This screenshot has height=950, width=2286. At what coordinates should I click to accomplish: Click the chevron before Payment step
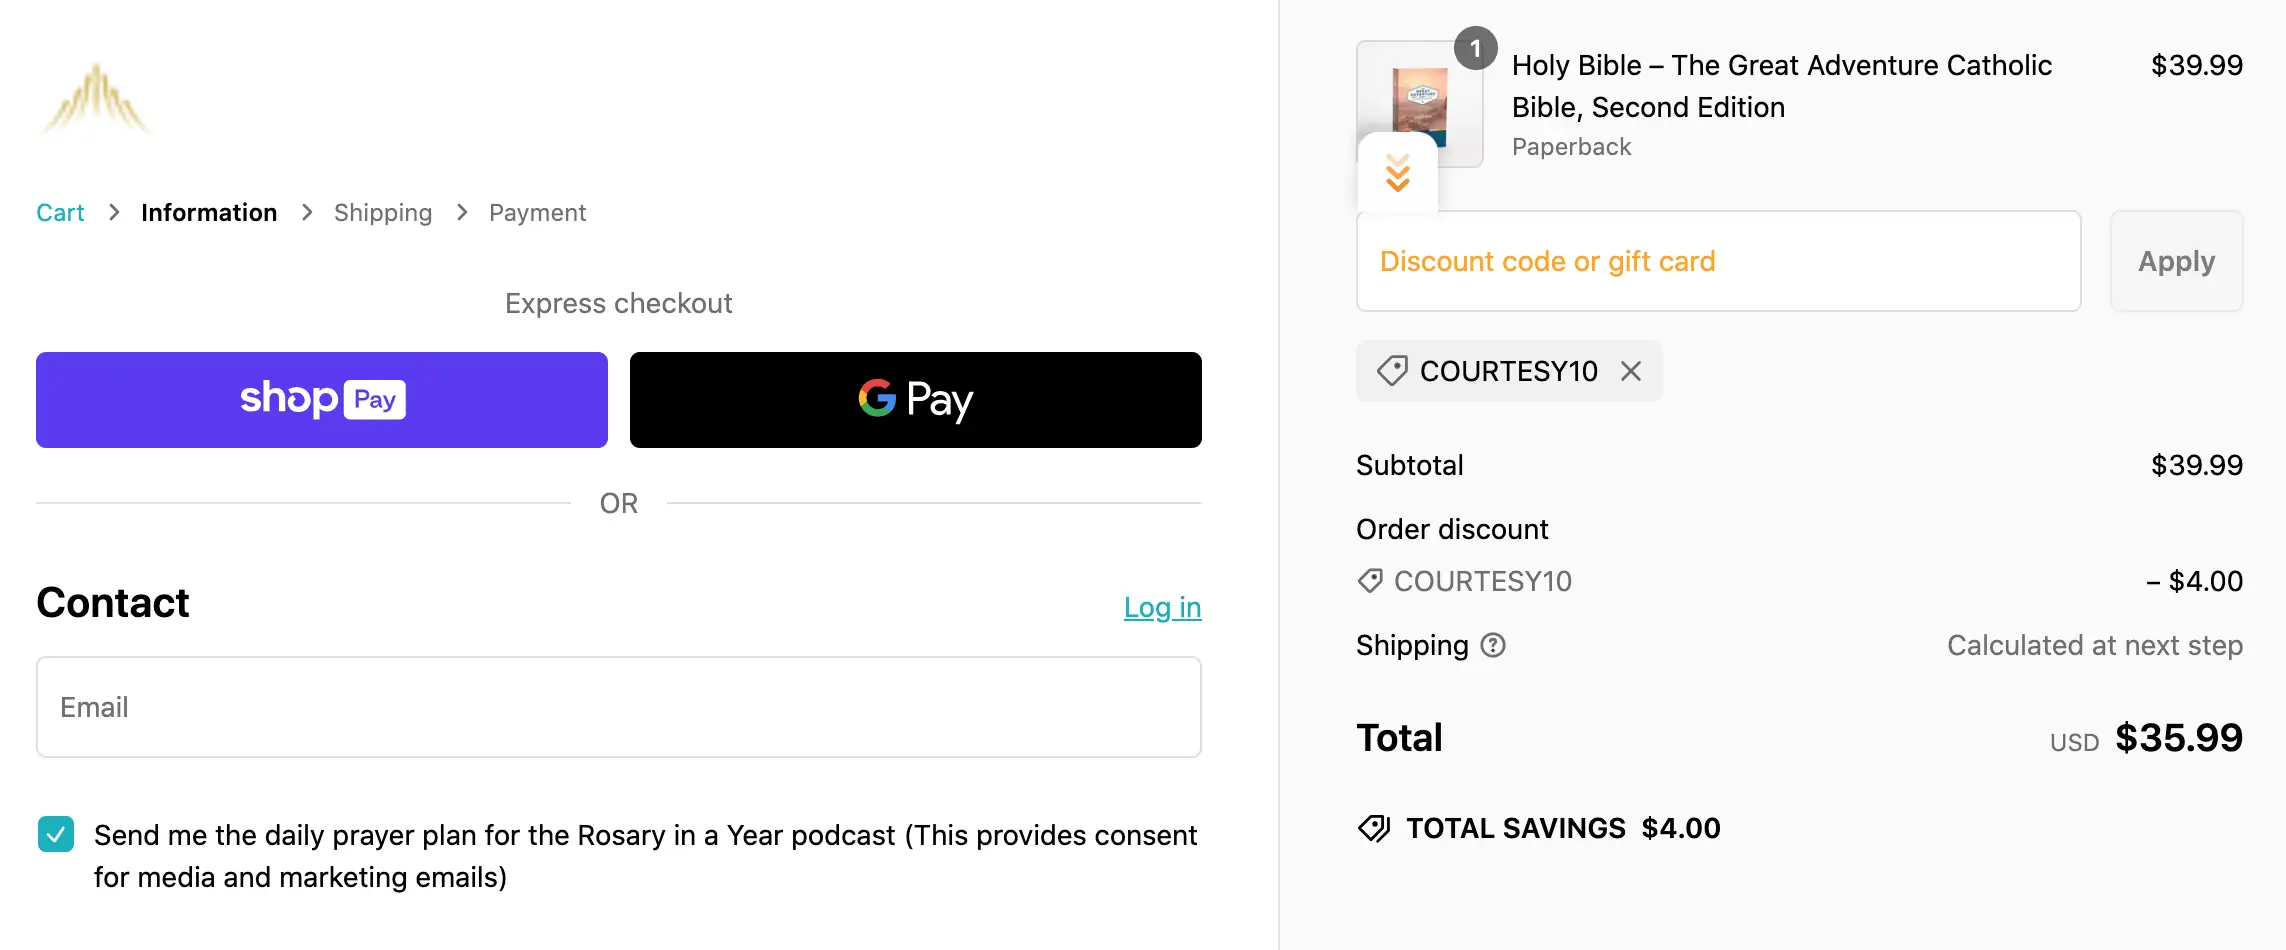tap(460, 213)
